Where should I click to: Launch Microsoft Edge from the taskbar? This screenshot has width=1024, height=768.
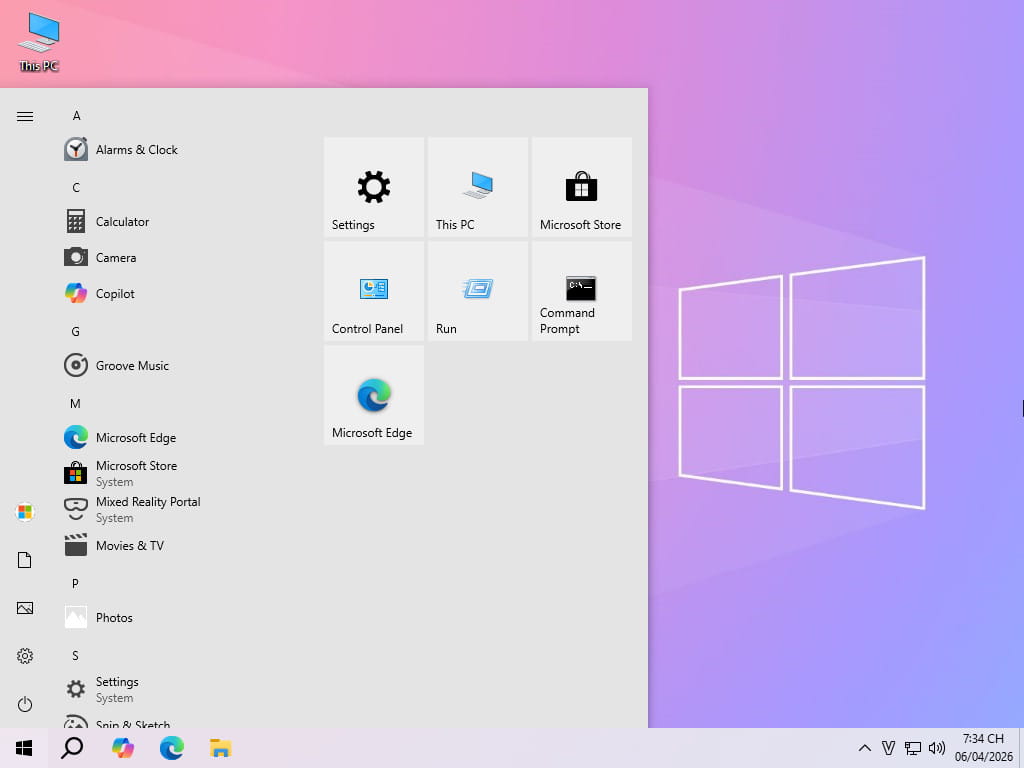pos(171,748)
